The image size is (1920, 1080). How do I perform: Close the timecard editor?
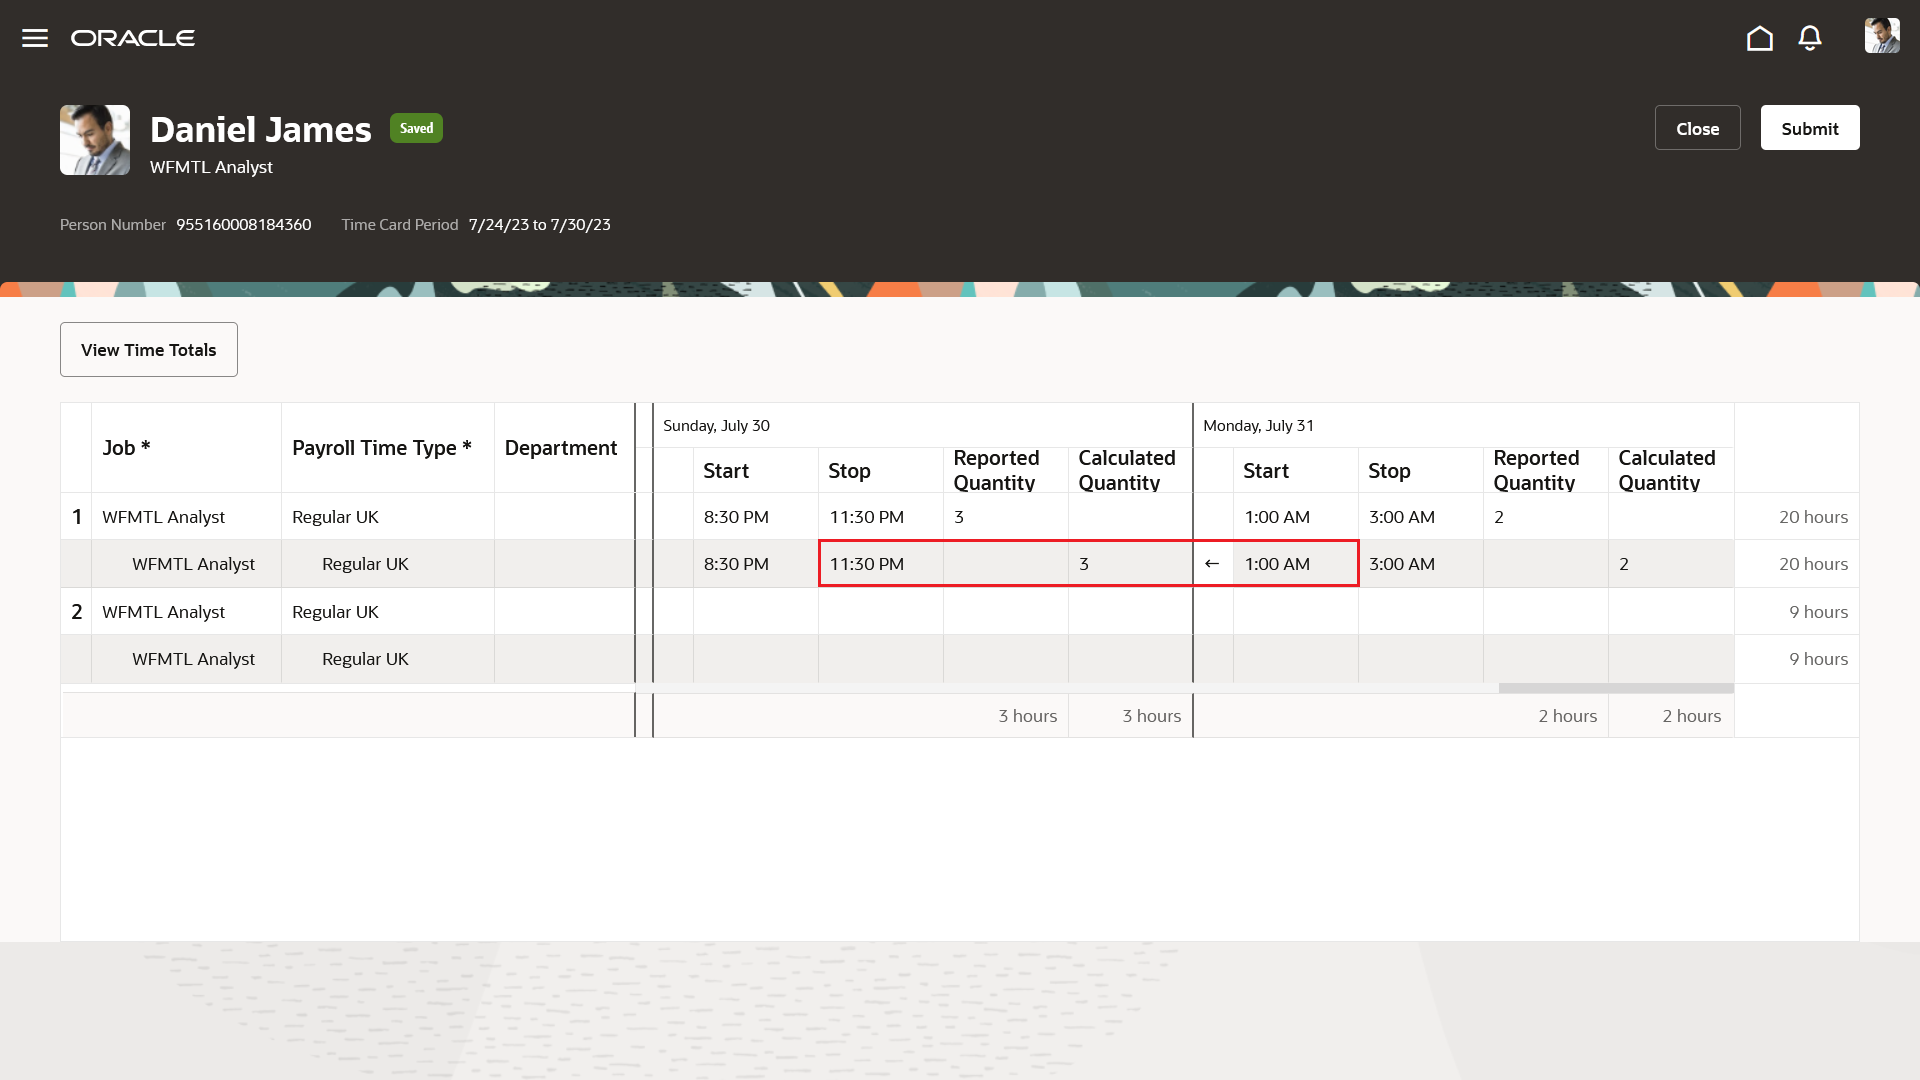coord(1697,127)
